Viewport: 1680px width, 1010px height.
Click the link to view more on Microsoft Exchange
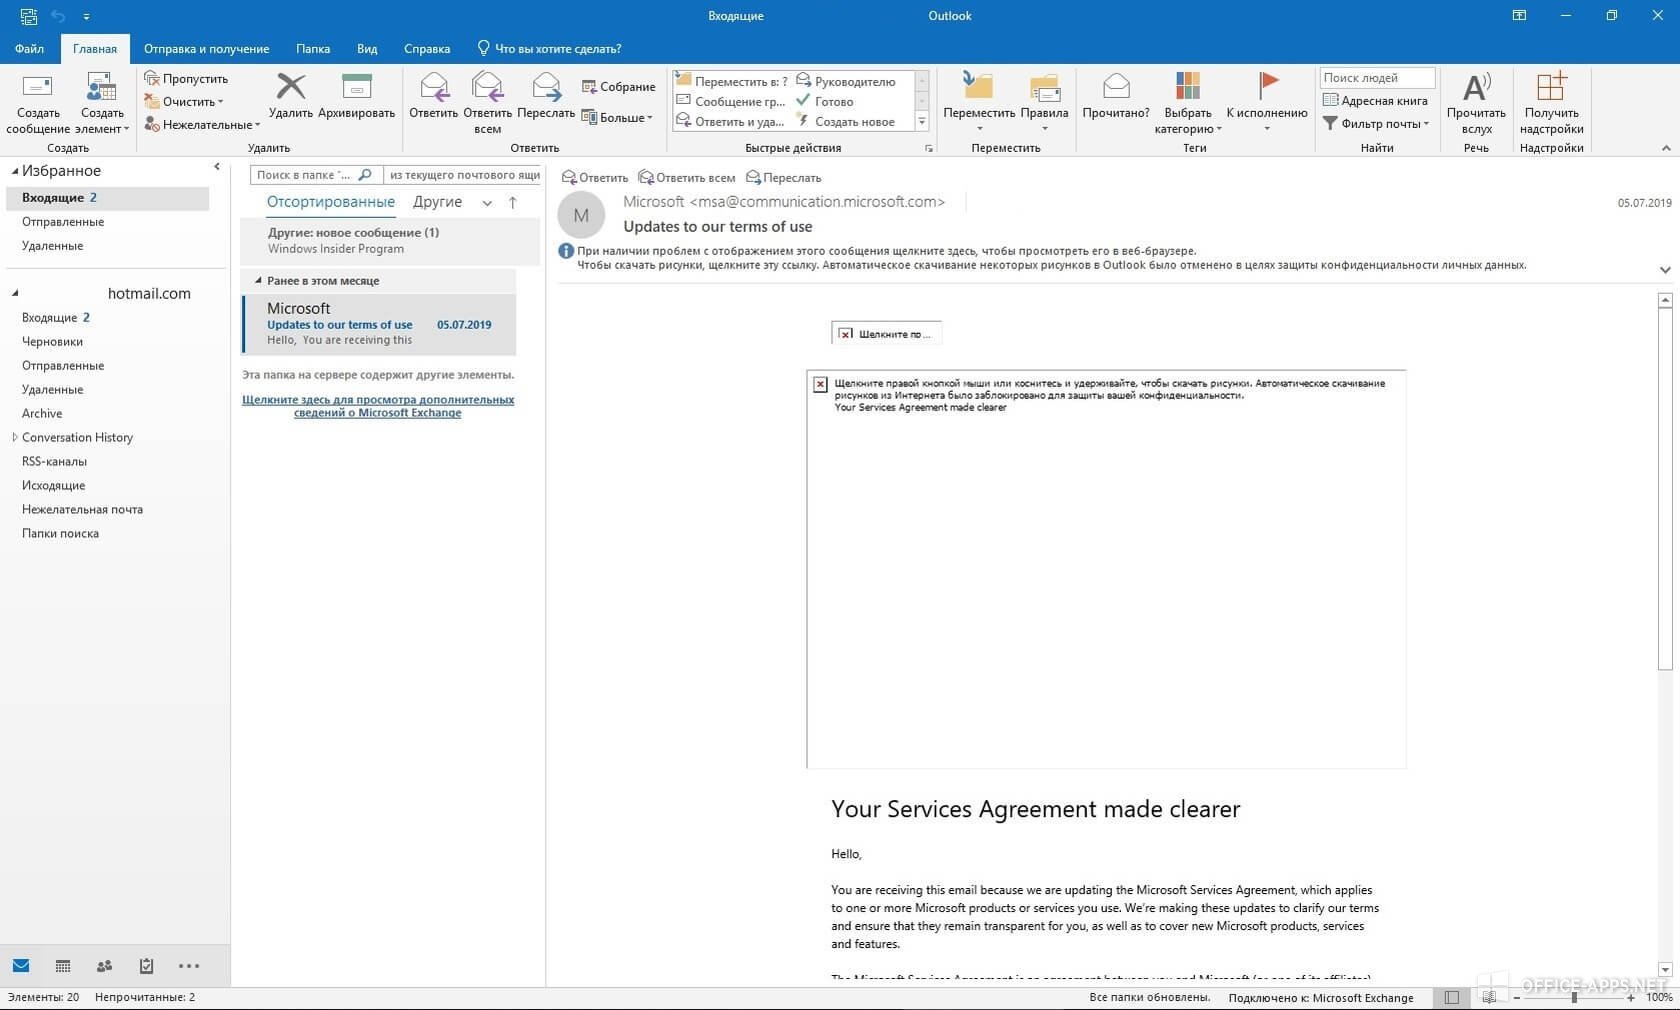(x=378, y=406)
